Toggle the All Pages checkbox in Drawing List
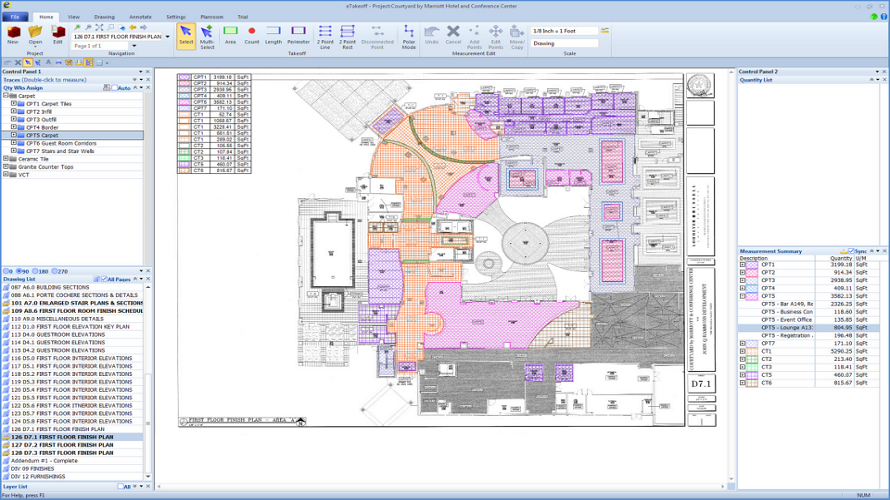 pyautogui.click(x=104, y=279)
